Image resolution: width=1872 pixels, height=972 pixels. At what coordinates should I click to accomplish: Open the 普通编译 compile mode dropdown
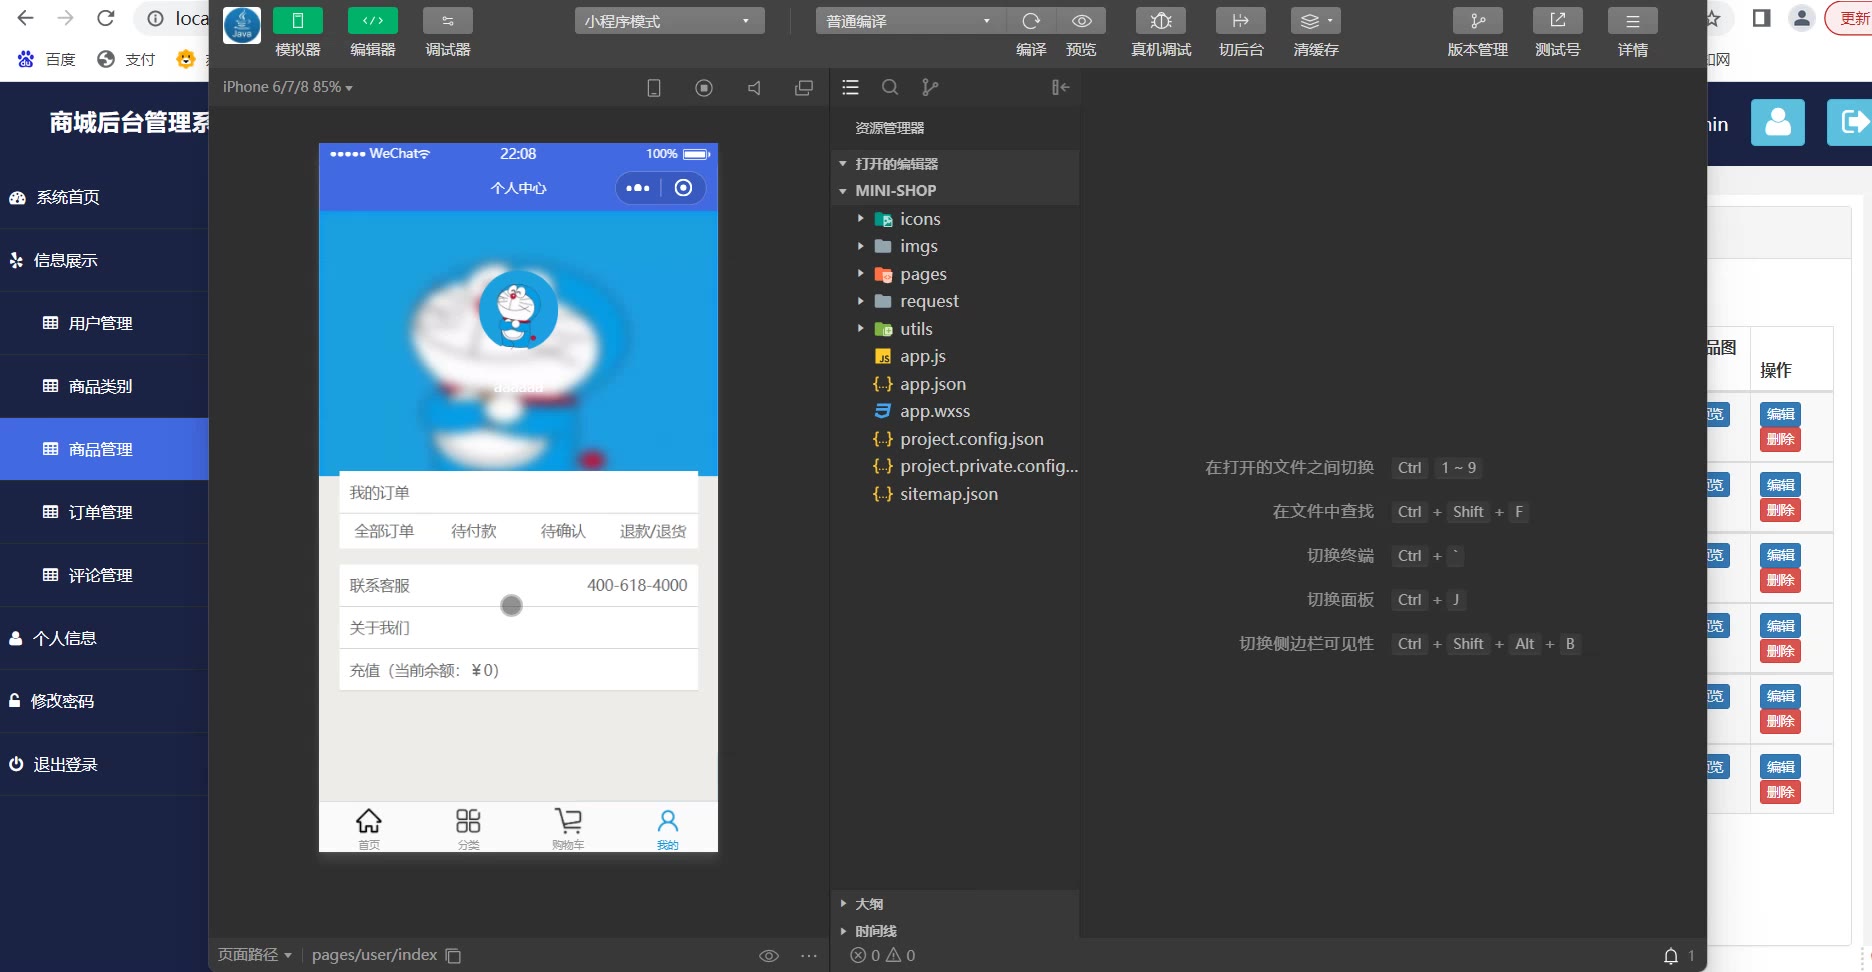point(910,21)
